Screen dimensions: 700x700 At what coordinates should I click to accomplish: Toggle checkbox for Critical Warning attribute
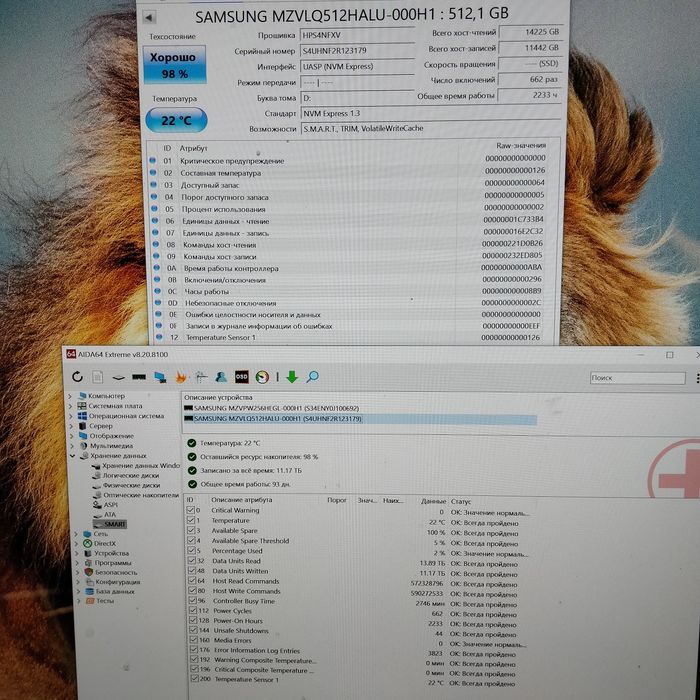[191, 510]
